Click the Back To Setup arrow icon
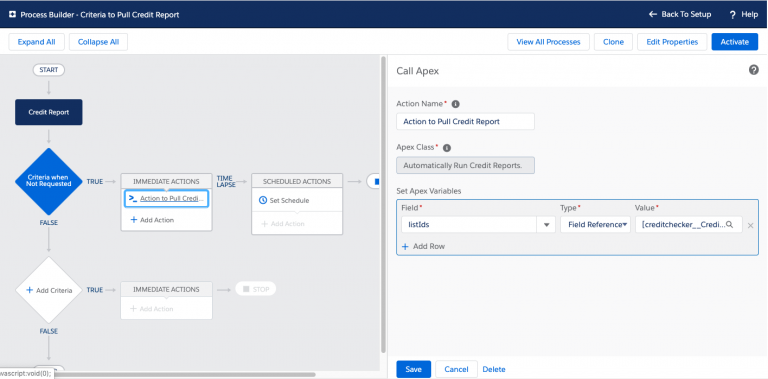The height and width of the screenshot is (379, 768). pyautogui.click(x=652, y=14)
